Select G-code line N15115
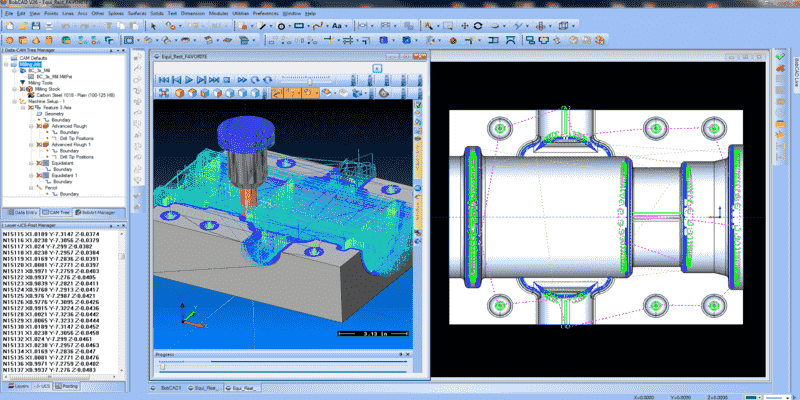The height and width of the screenshot is (400, 800). [51, 234]
